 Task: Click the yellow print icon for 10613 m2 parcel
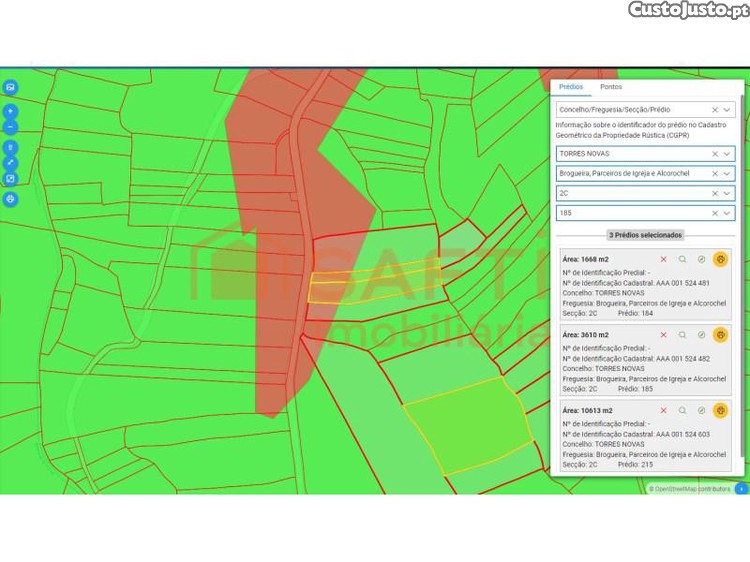(x=720, y=411)
